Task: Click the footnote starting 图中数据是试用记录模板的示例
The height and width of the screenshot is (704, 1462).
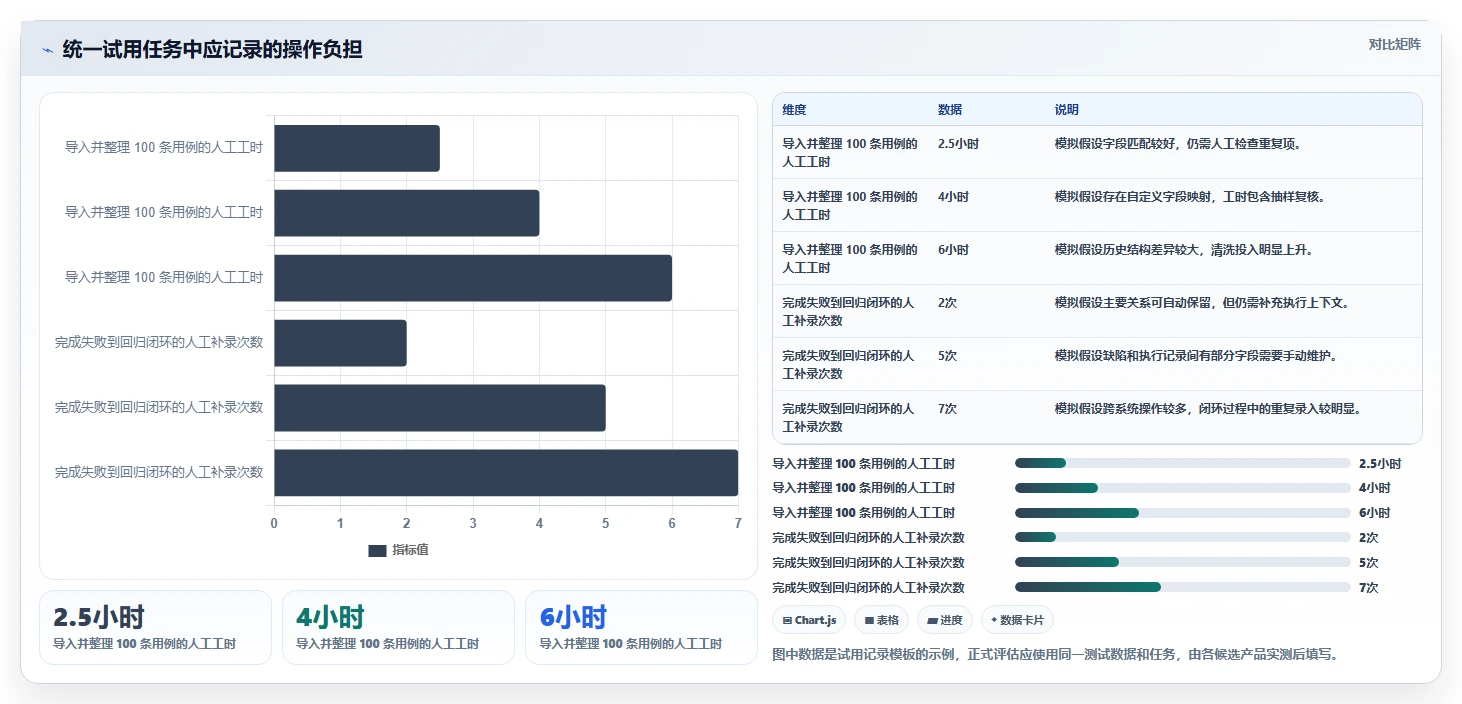Action: [x=1055, y=654]
